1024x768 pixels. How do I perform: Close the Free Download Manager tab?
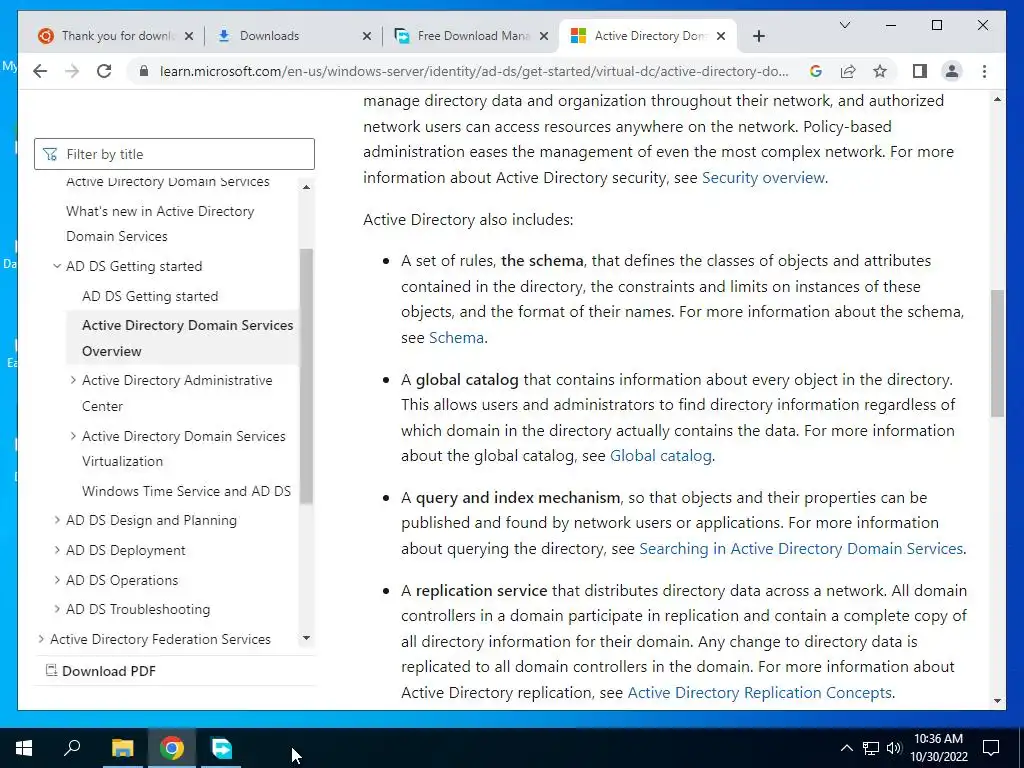click(543, 36)
